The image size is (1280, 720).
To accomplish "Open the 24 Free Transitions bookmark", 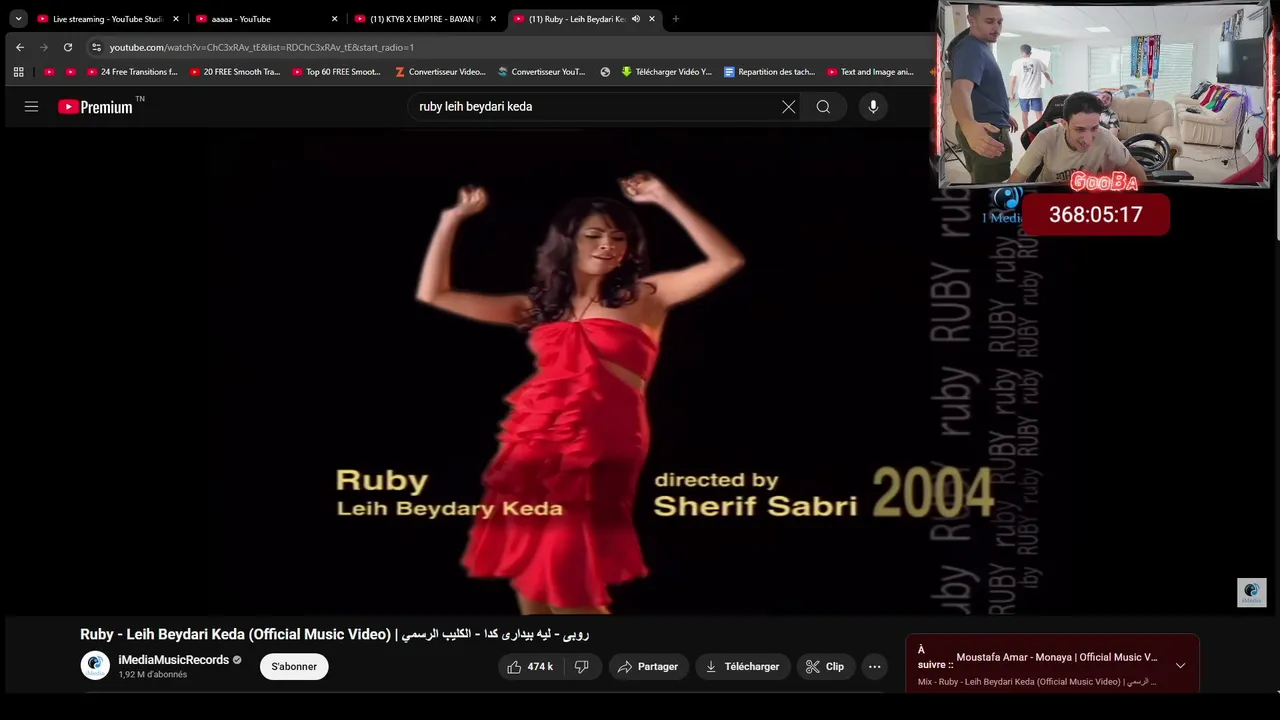I will click(x=132, y=72).
